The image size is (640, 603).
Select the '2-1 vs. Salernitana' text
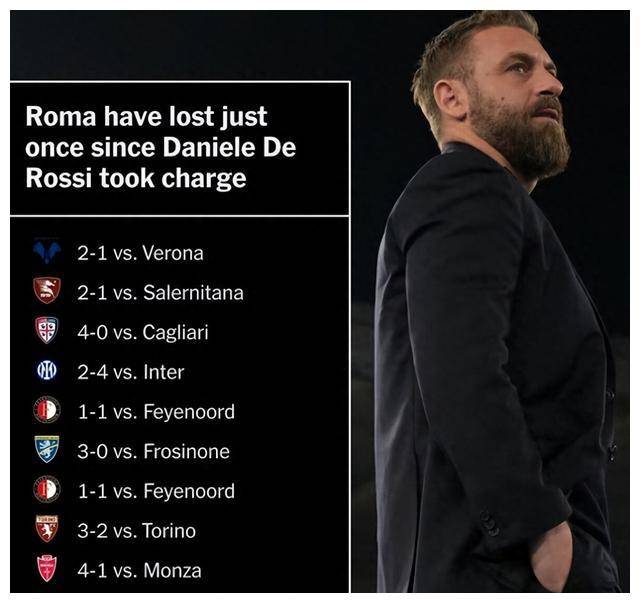coord(160,293)
